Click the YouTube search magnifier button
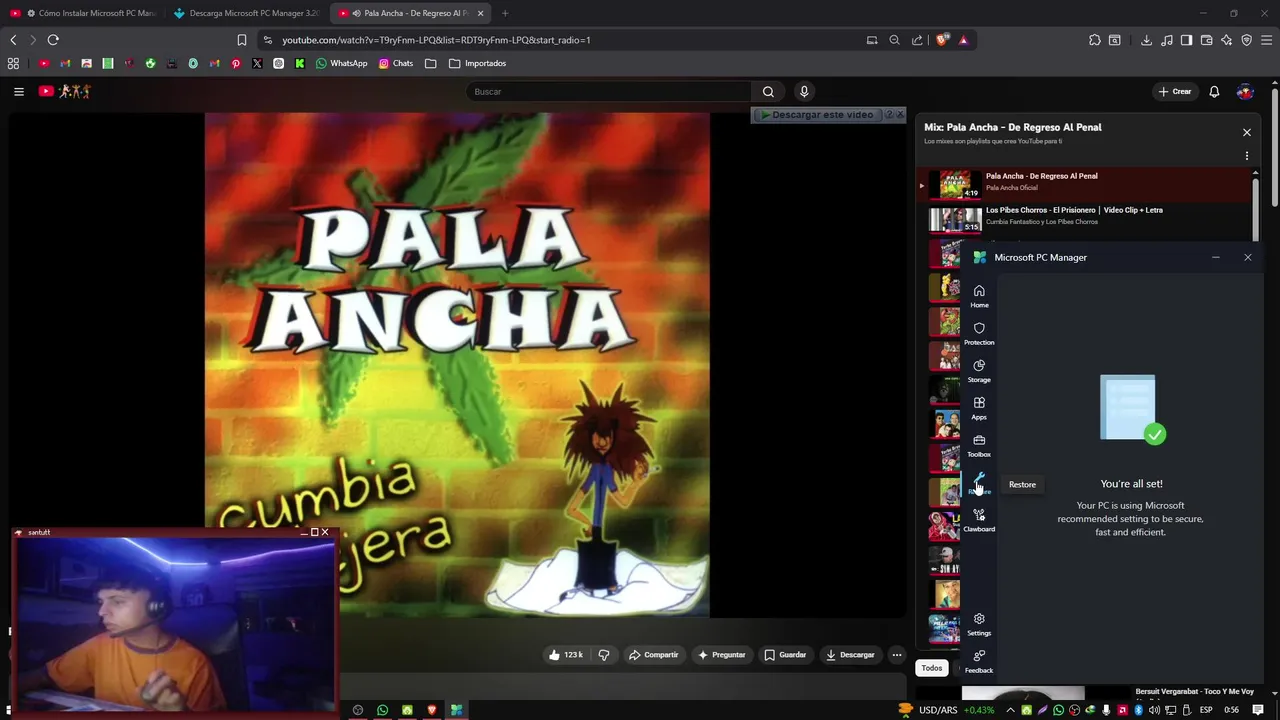 [x=768, y=91]
